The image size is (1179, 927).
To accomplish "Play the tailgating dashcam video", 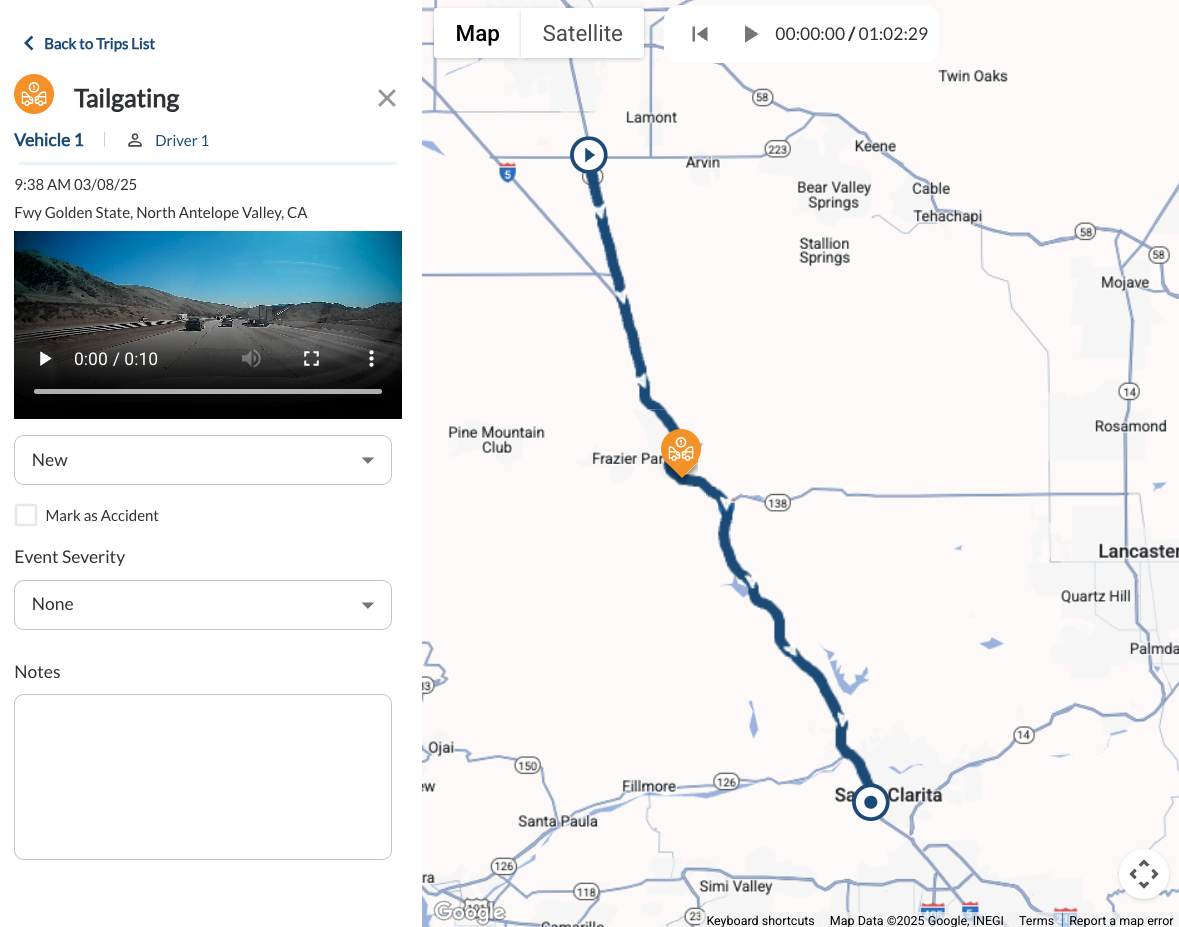I will [44, 358].
